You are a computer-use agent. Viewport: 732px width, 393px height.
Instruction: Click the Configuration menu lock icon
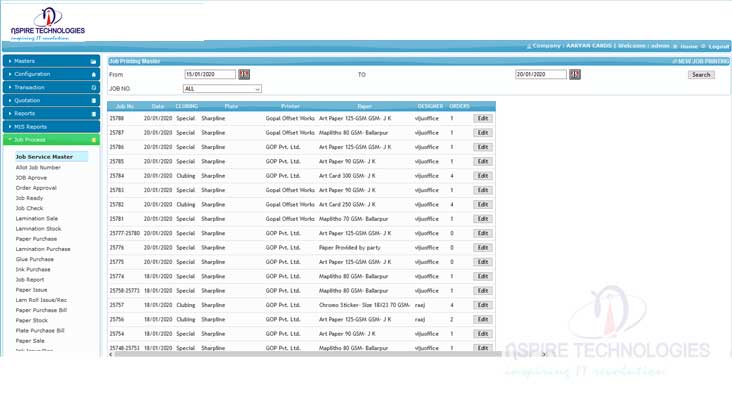point(93,74)
